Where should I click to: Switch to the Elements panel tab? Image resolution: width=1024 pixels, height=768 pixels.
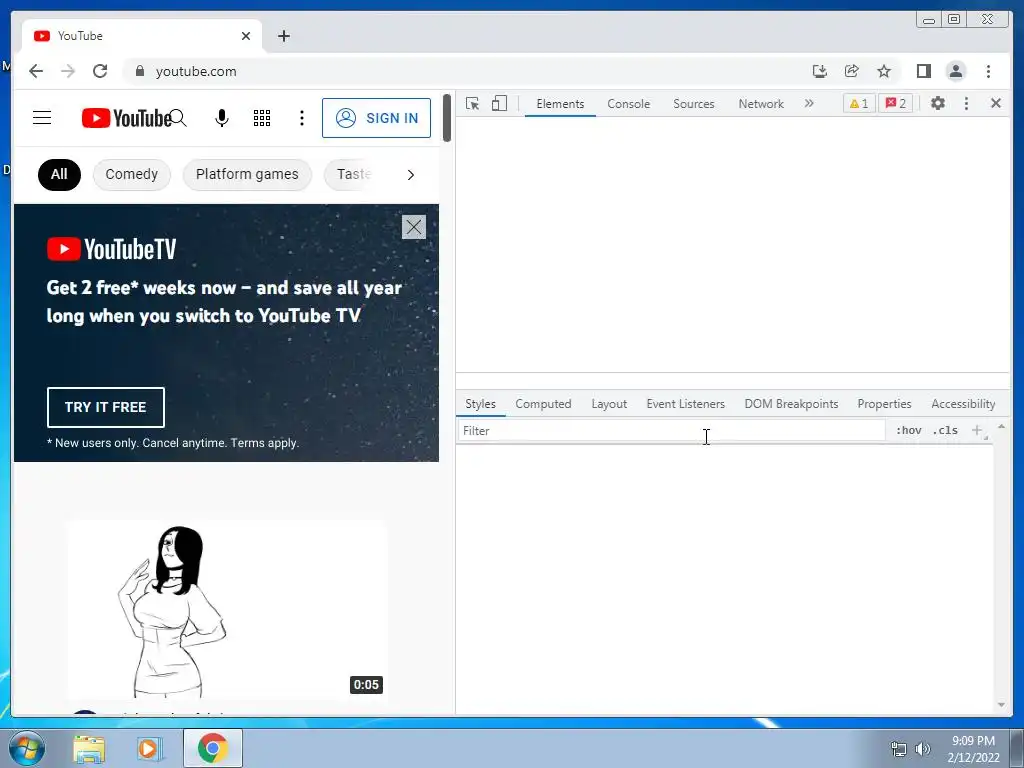560,104
